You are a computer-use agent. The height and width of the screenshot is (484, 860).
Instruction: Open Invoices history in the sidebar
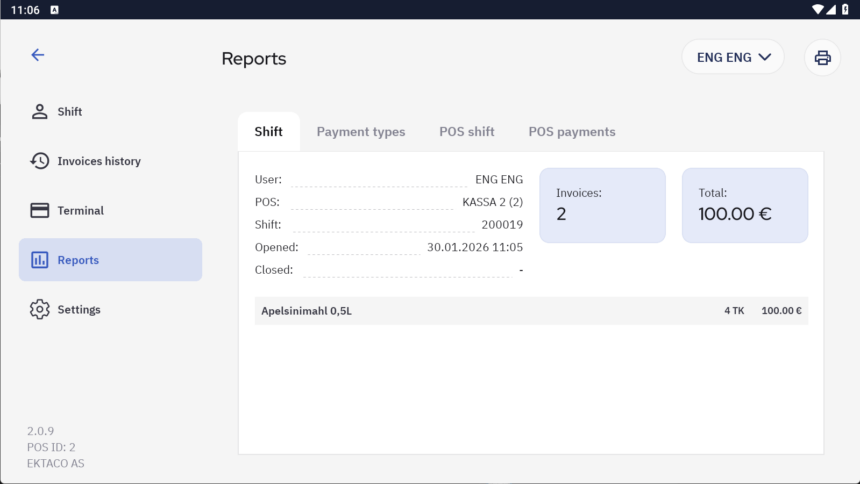[x=99, y=161]
